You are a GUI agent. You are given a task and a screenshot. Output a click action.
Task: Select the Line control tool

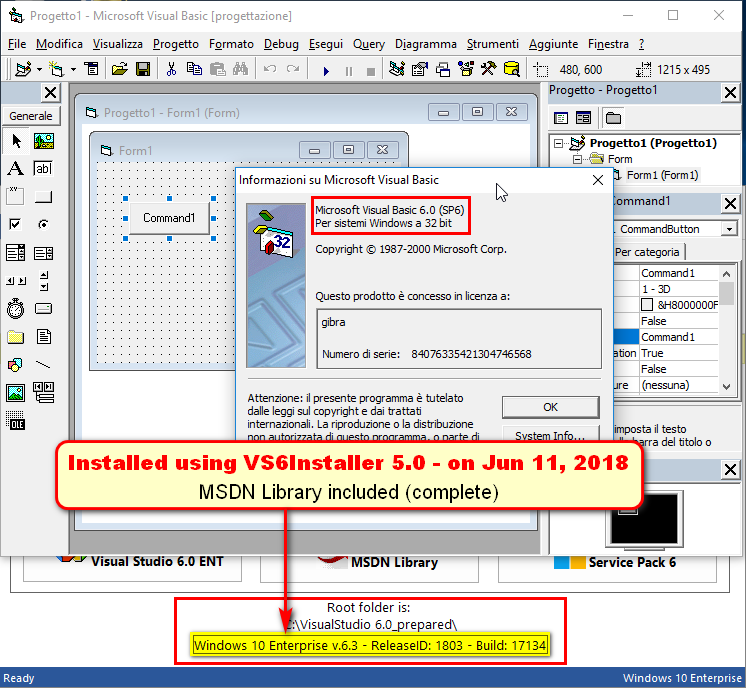coord(43,365)
